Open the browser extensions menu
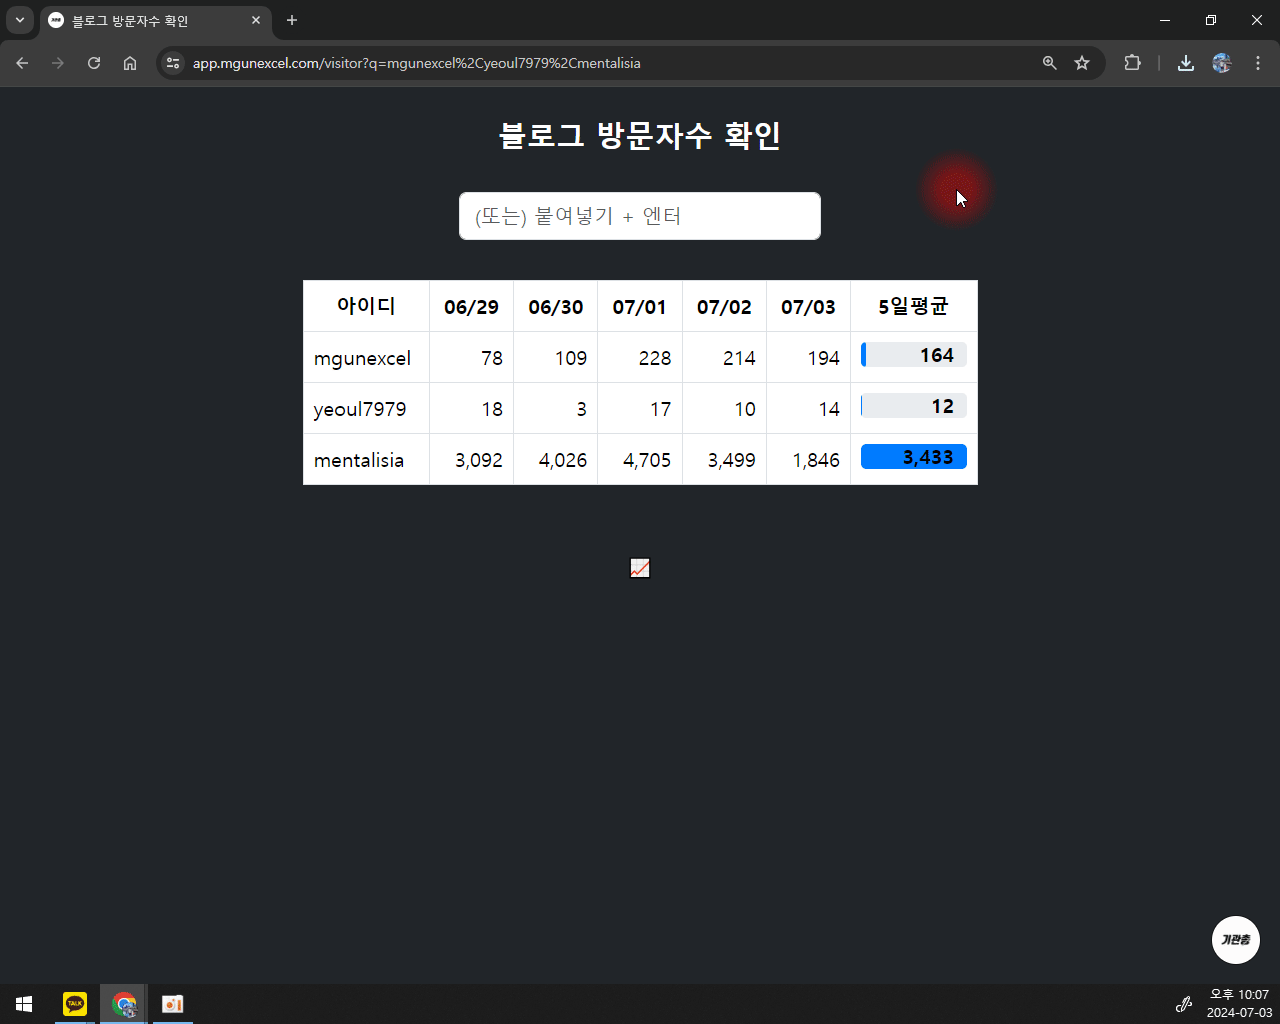The image size is (1280, 1024). [x=1132, y=63]
